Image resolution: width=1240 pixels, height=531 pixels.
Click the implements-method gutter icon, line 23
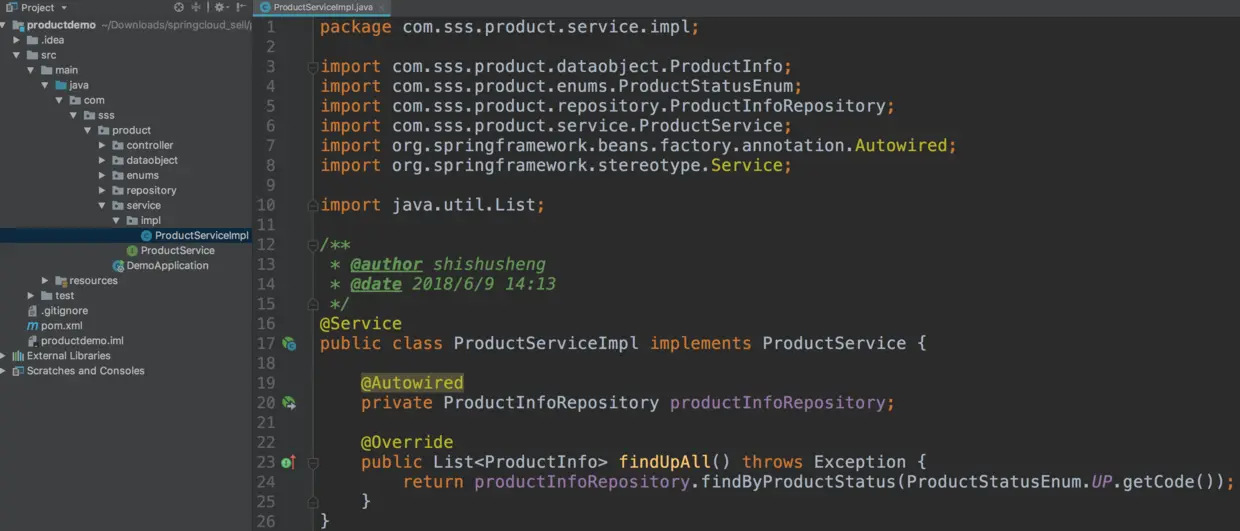[288, 462]
